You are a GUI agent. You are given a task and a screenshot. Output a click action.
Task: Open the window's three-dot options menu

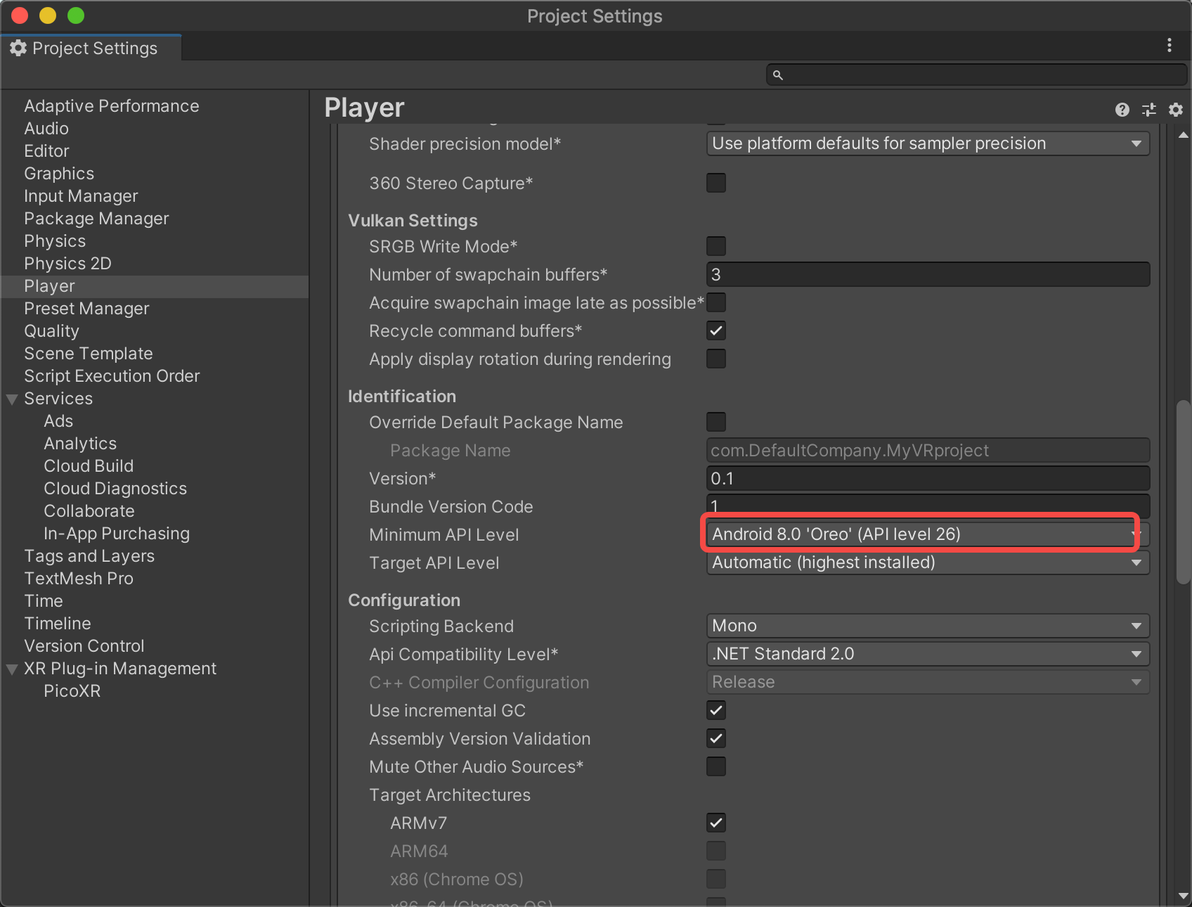pos(1169,46)
